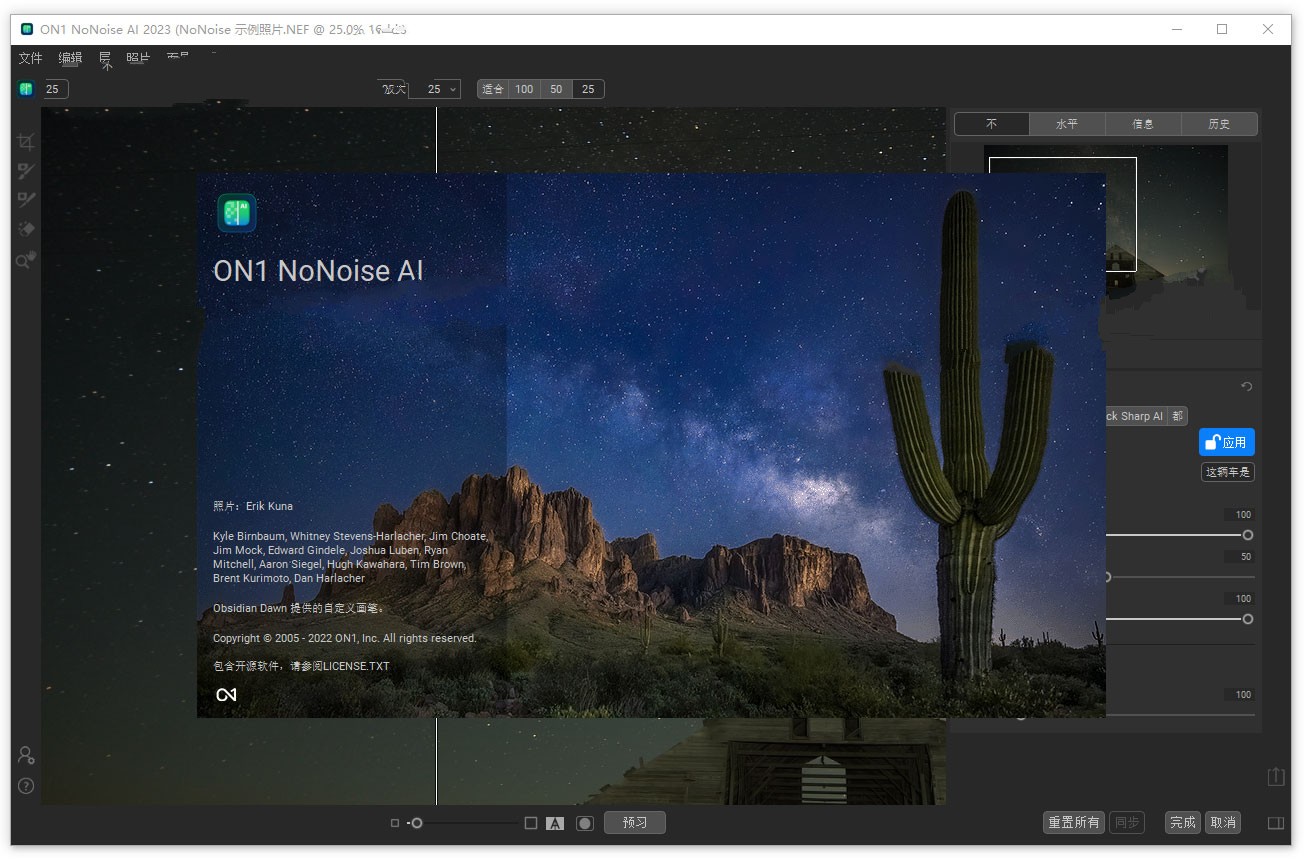Click the 照片: Erik Kuna credit text
This screenshot has height=861, width=1307.
[253, 506]
